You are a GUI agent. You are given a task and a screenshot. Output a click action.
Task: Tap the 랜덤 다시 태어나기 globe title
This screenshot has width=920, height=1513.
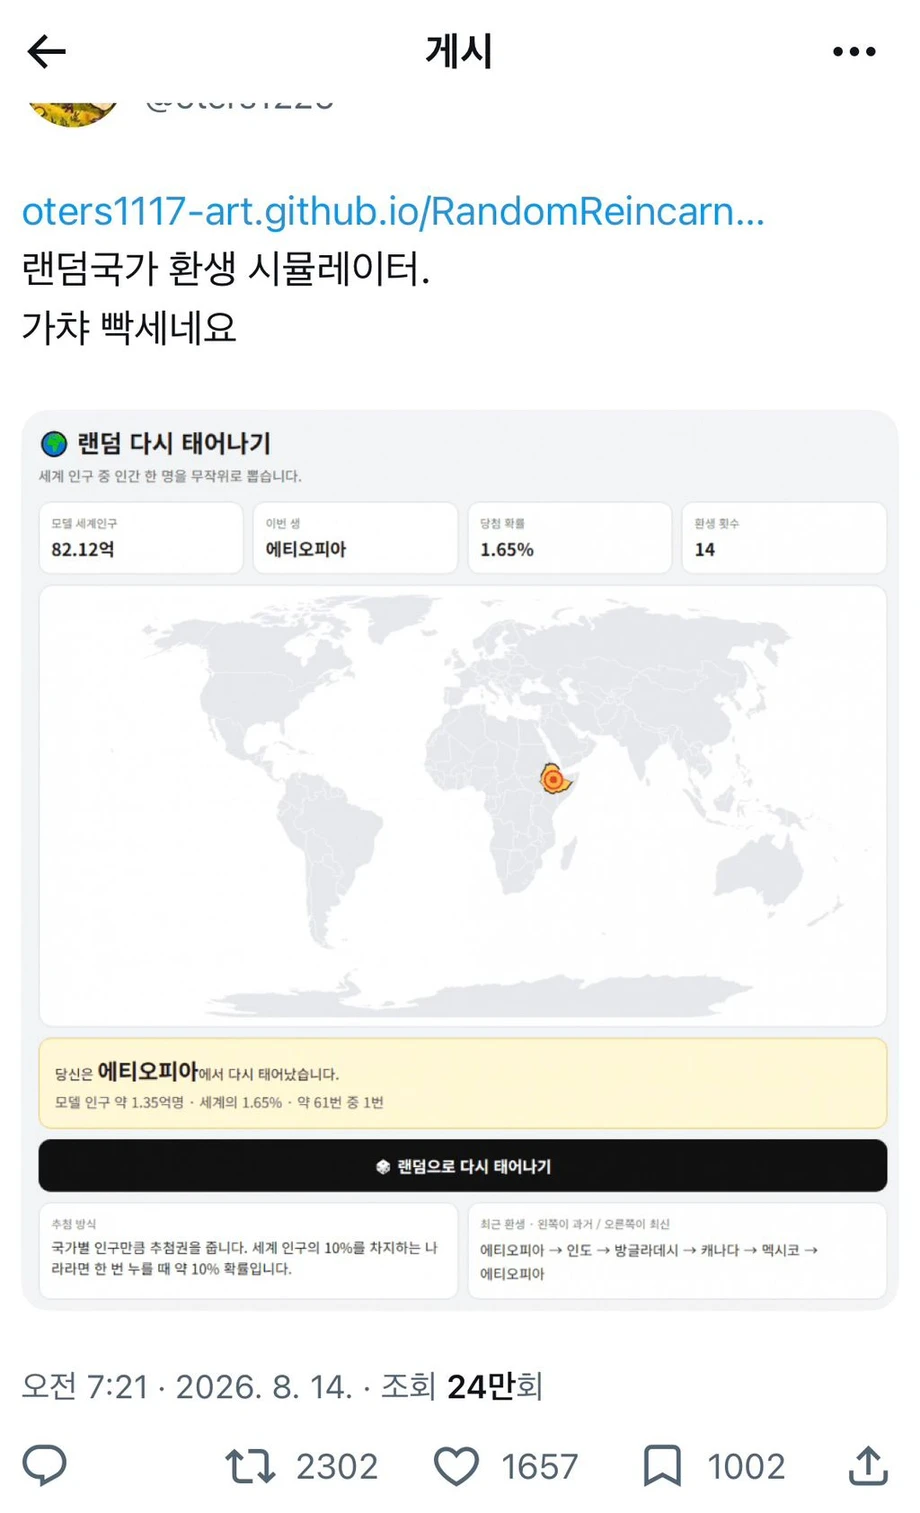[156, 443]
